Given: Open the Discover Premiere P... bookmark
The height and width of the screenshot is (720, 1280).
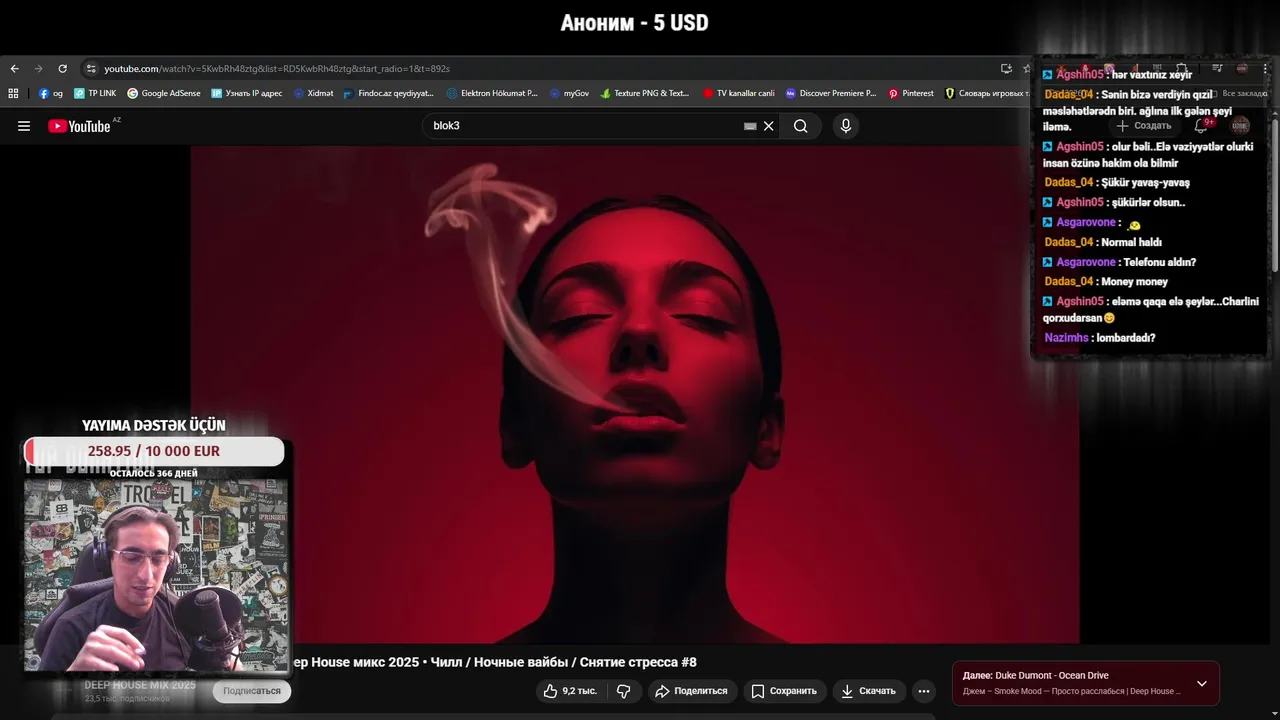Looking at the screenshot, I should click(x=831, y=93).
